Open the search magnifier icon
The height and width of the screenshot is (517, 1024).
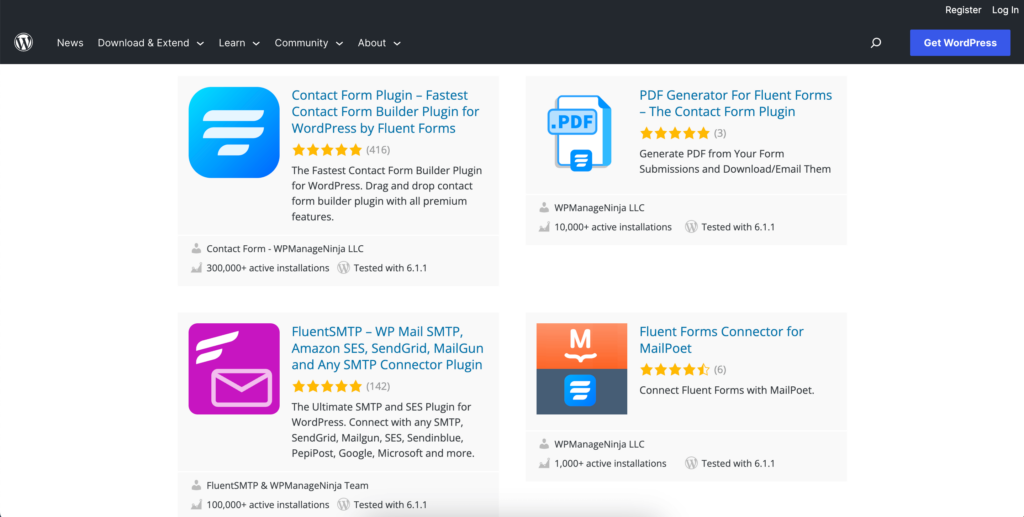pyautogui.click(x=876, y=42)
